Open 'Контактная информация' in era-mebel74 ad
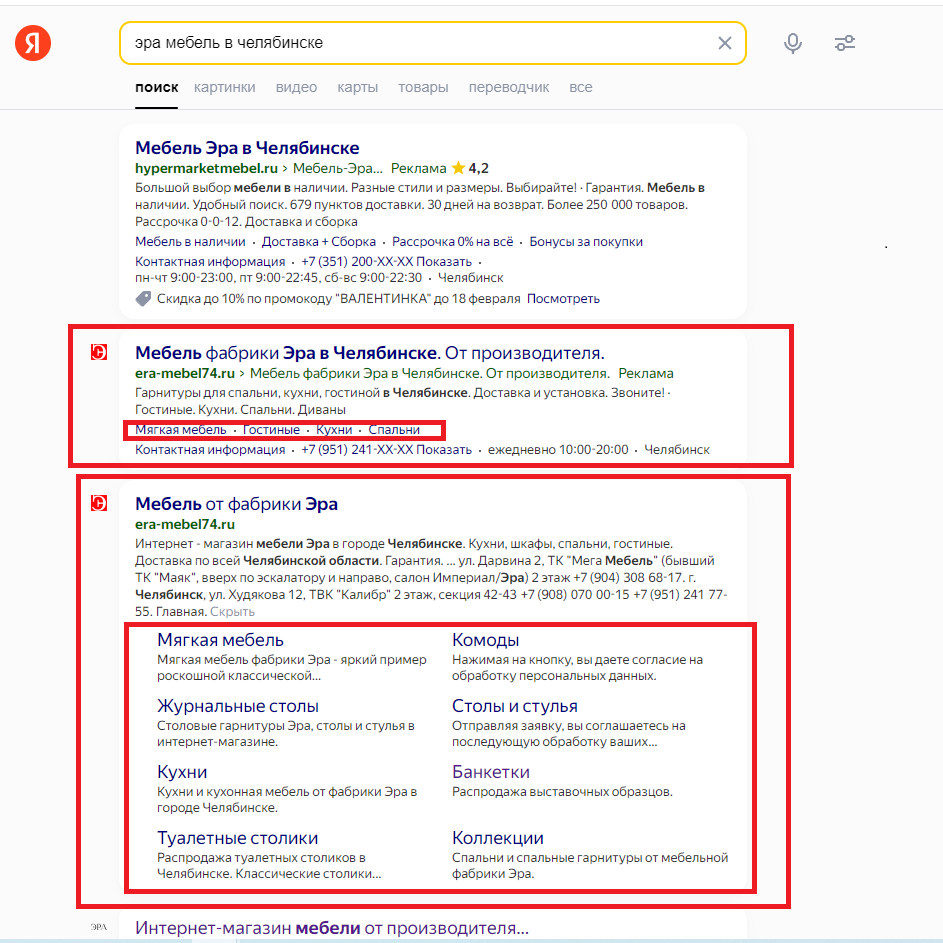 click(210, 449)
